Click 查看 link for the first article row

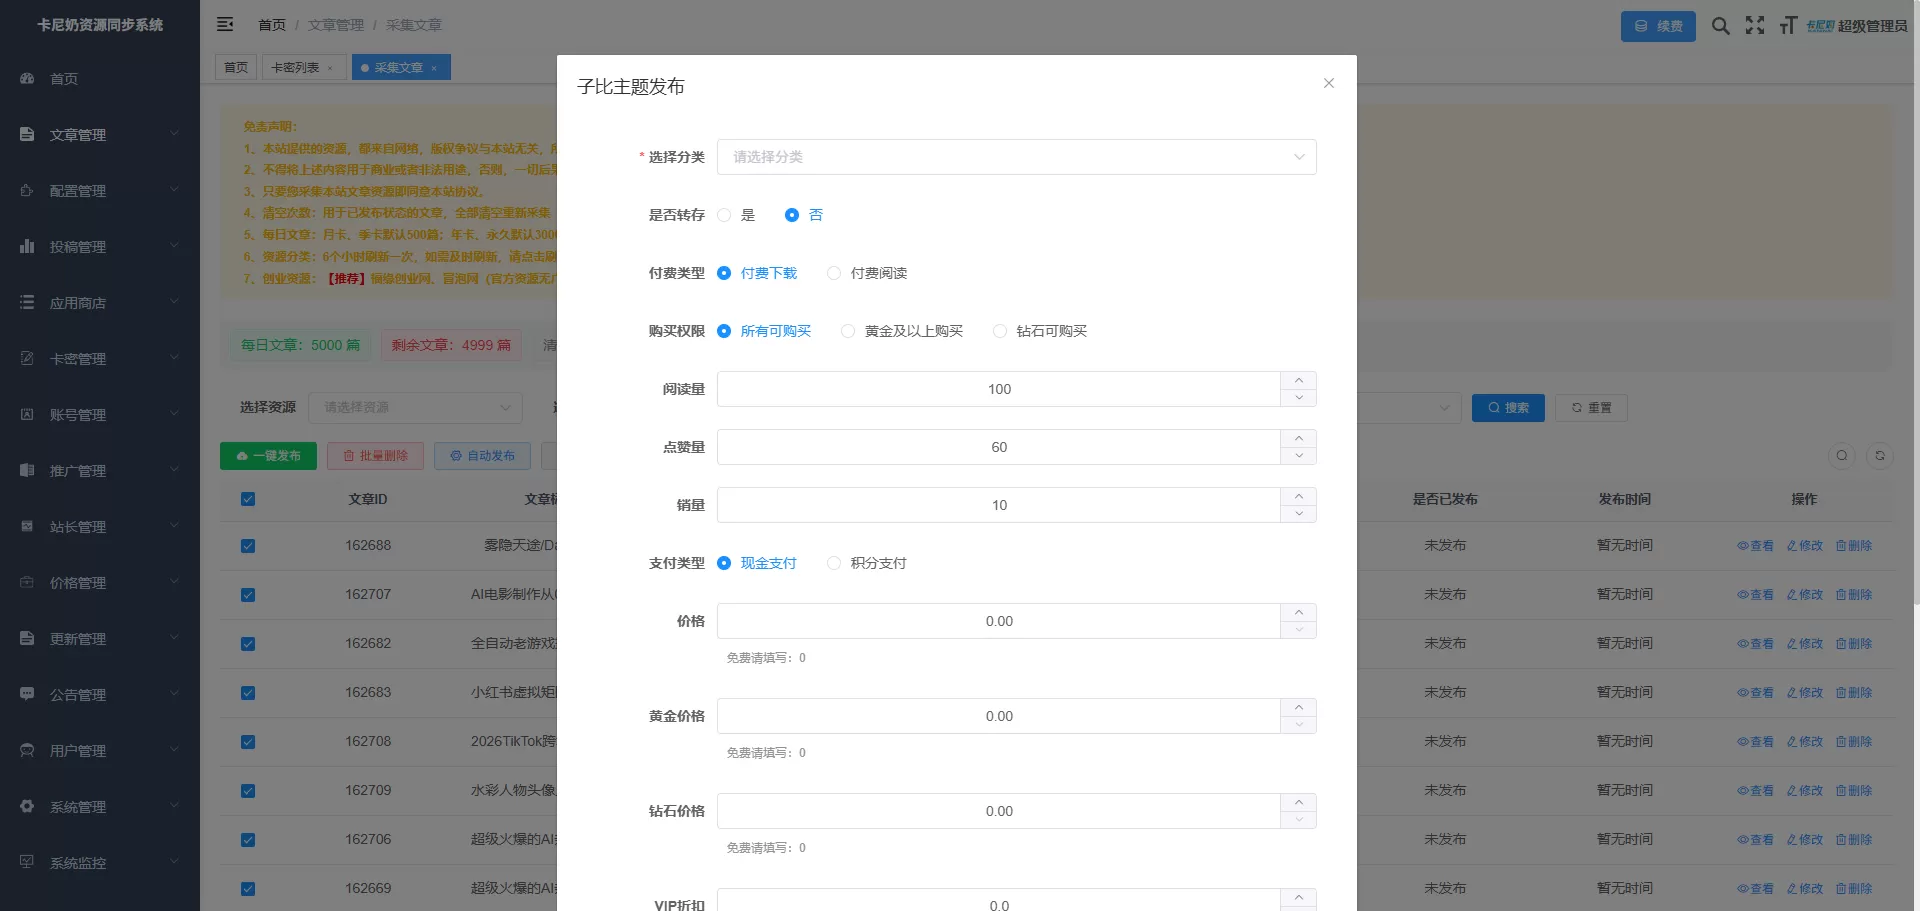[1755, 546]
